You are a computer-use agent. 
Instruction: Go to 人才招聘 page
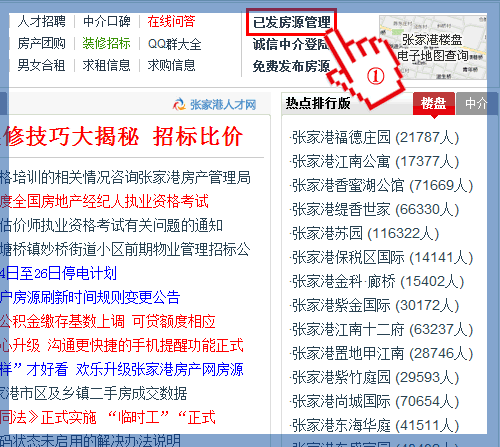pos(42,21)
